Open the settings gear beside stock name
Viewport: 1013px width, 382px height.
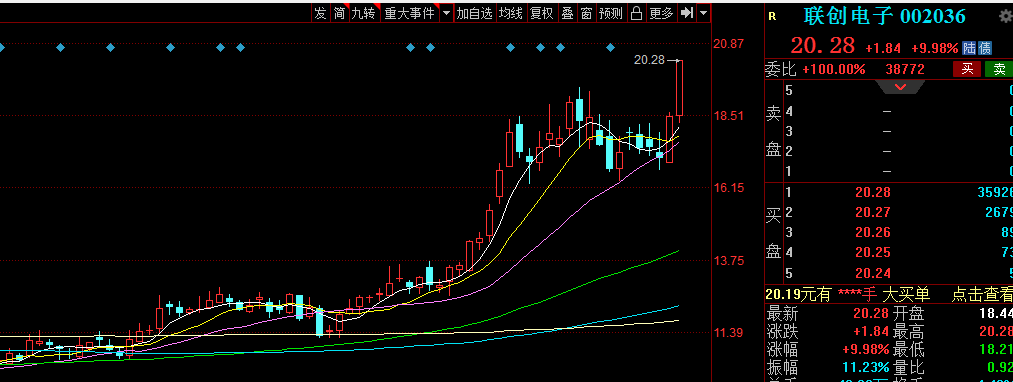[1005, 17]
